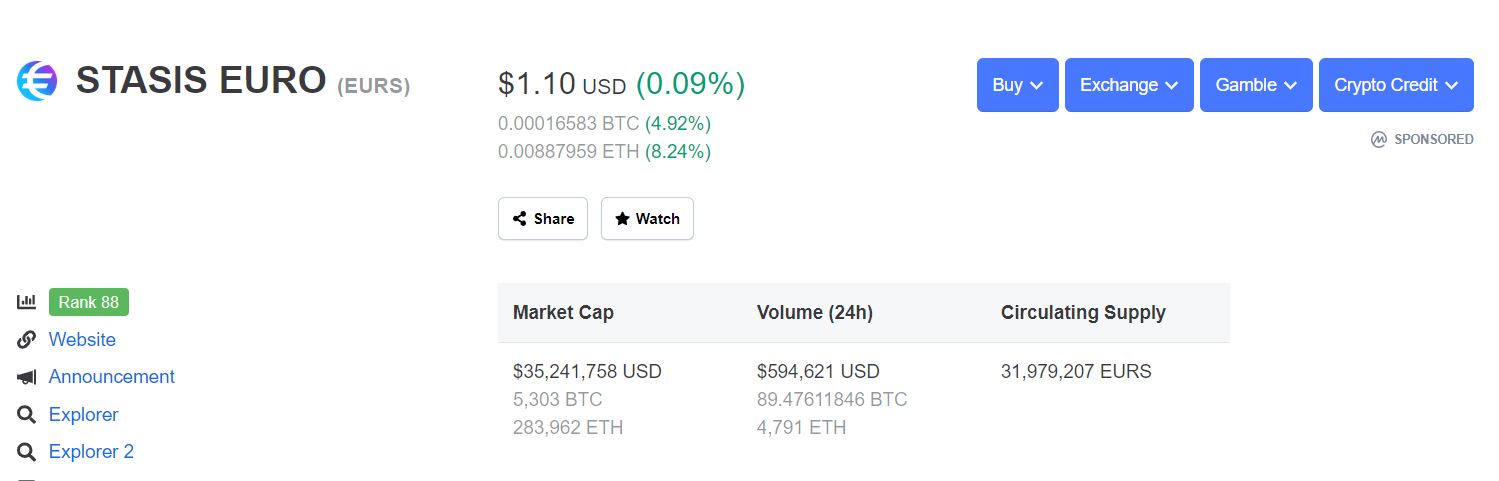1499x481 pixels.
Task: Click the green Rank 88 badge
Action: tap(89, 302)
